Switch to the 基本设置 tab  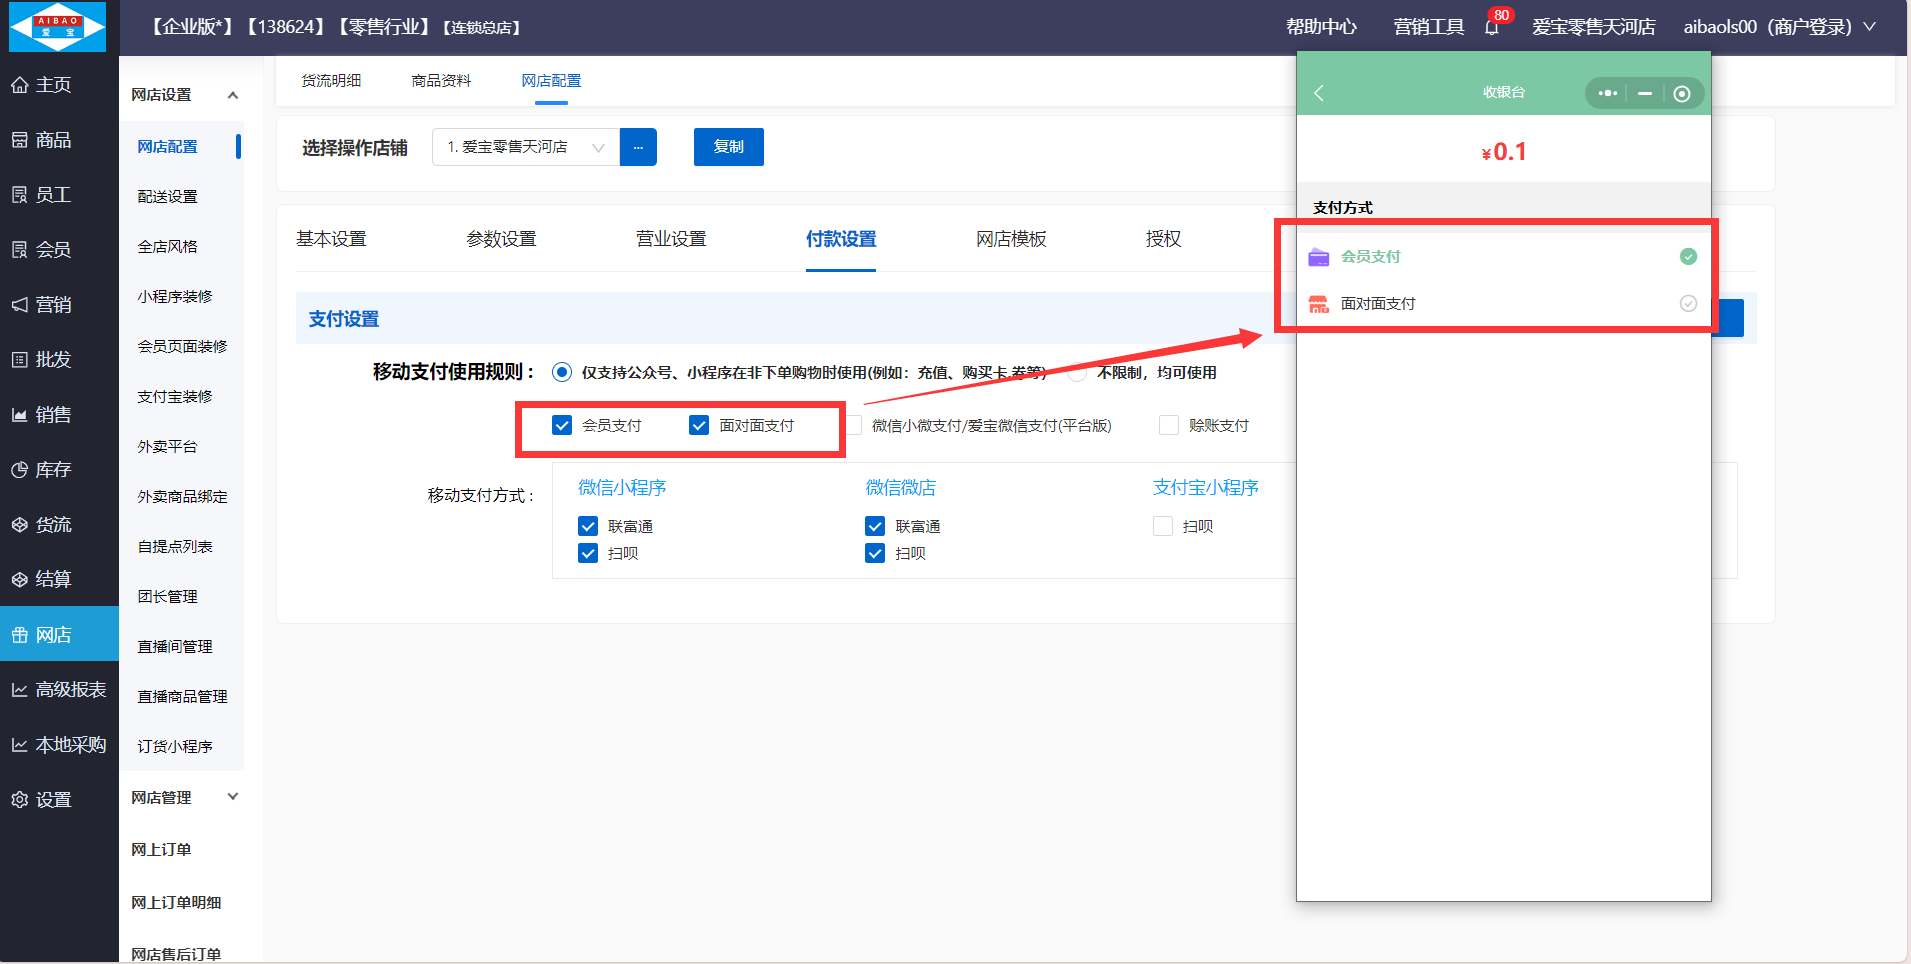click(331, 239)
